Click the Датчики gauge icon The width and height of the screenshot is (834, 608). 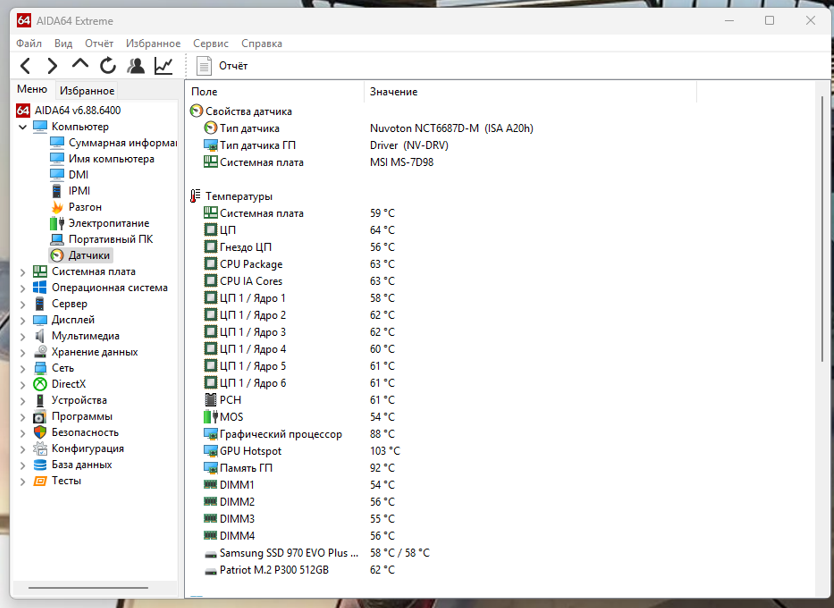[x=57, y=255]
